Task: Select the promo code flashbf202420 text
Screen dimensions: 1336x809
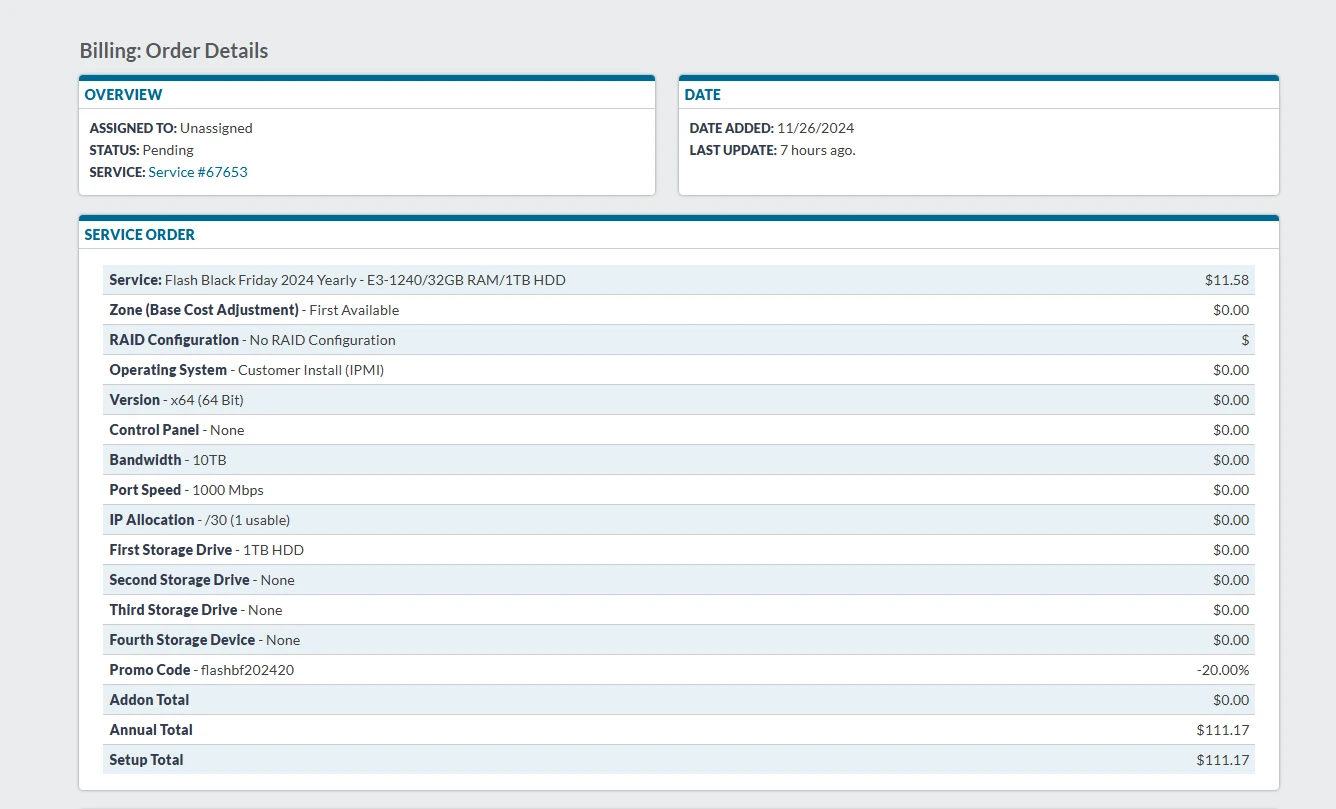Action: pyautogui.click(x=247, y=670)
